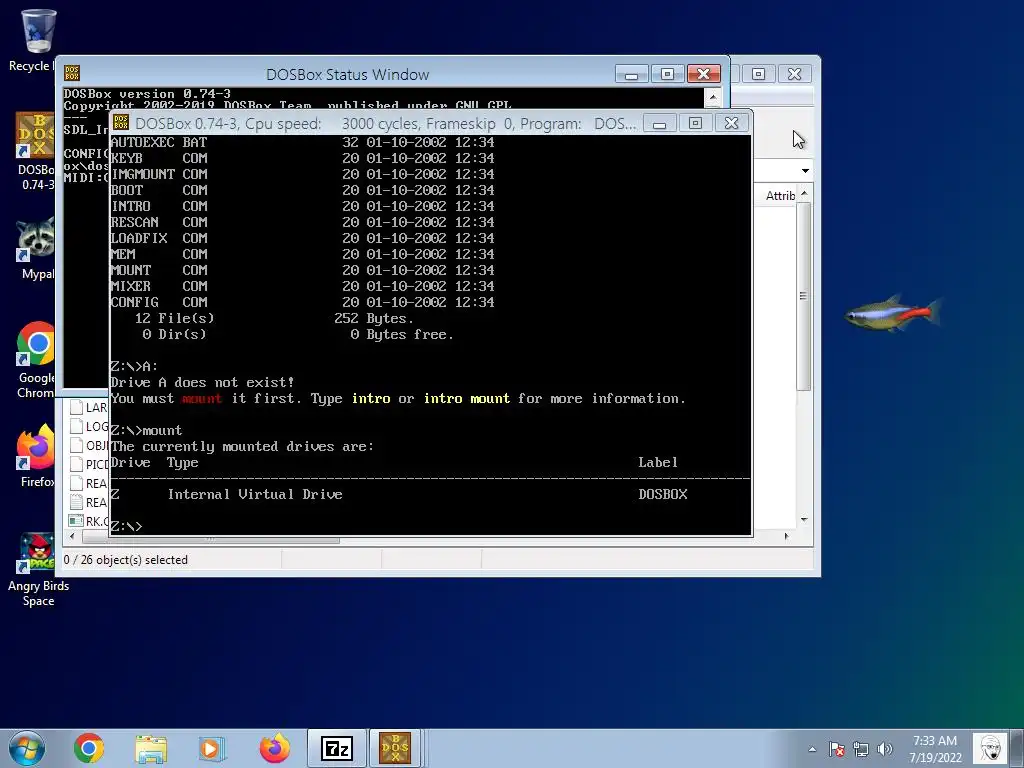Click the 7-Zip horizontal scrollbar right arrow

[x=786, y=537]
